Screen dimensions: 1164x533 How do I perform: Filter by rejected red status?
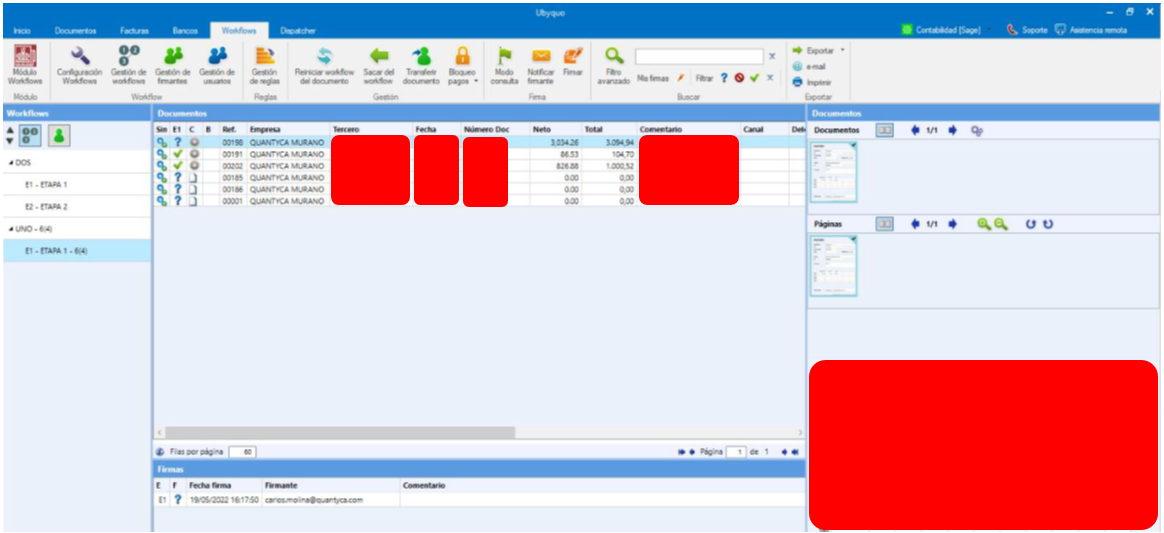[x=739, y=77]
